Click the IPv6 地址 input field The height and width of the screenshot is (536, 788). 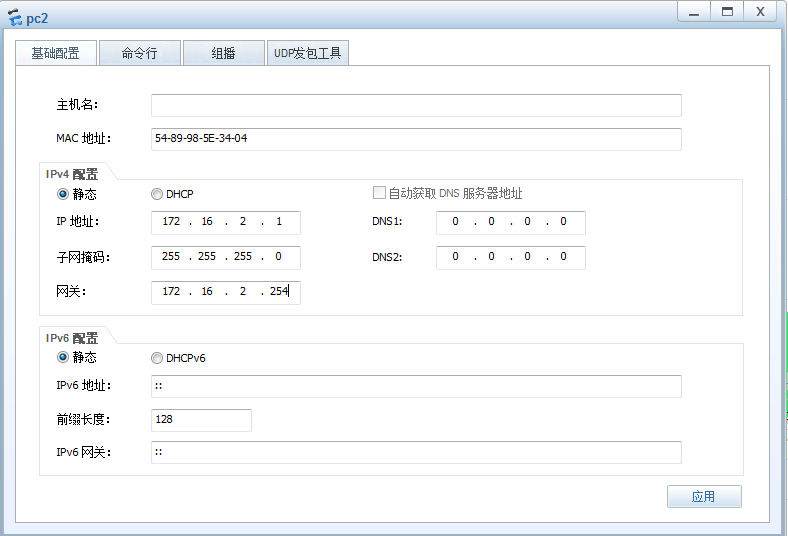(x=416, y=386)
